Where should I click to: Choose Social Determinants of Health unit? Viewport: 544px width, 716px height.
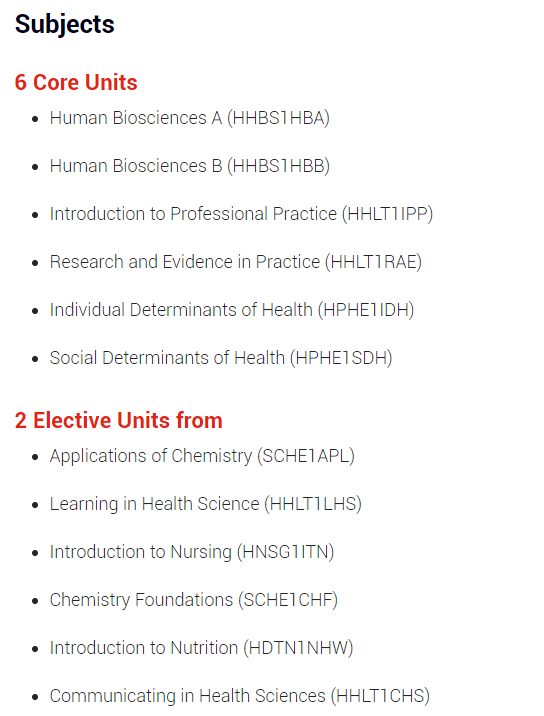pos(221,358)
